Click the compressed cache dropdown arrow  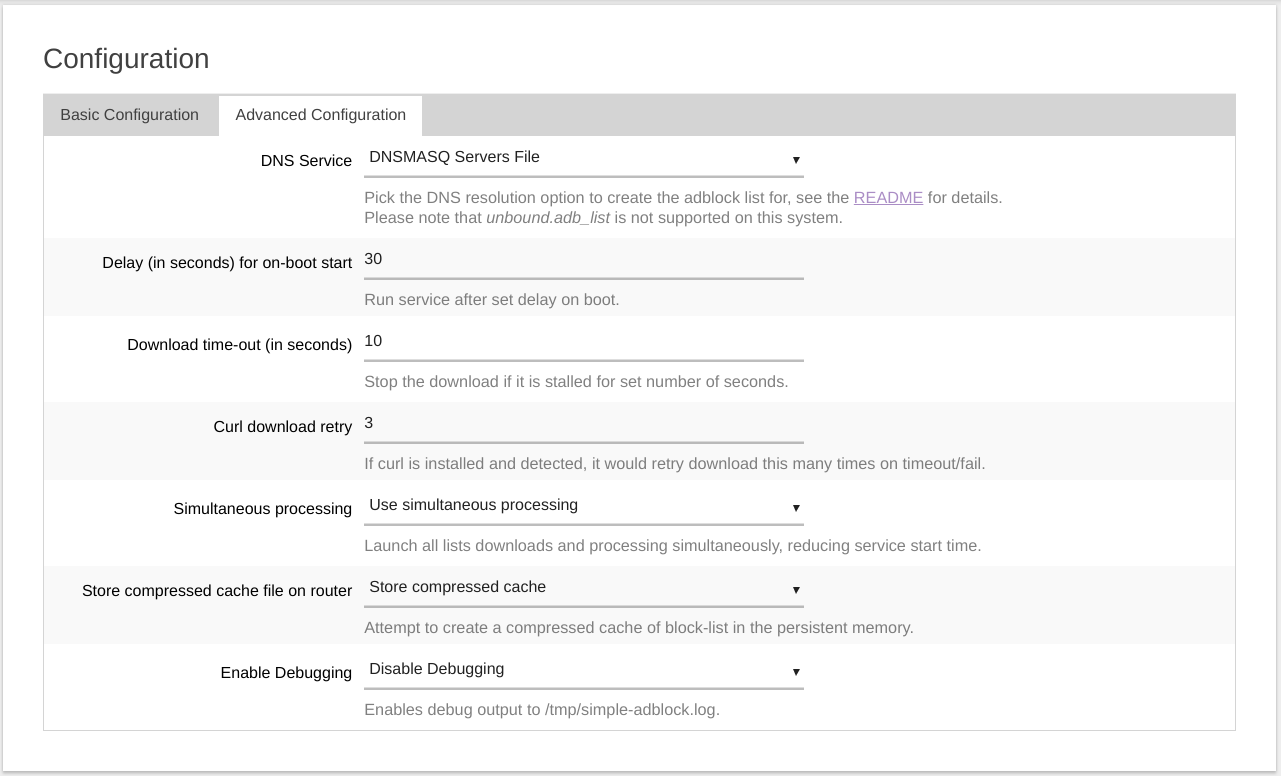796,590
